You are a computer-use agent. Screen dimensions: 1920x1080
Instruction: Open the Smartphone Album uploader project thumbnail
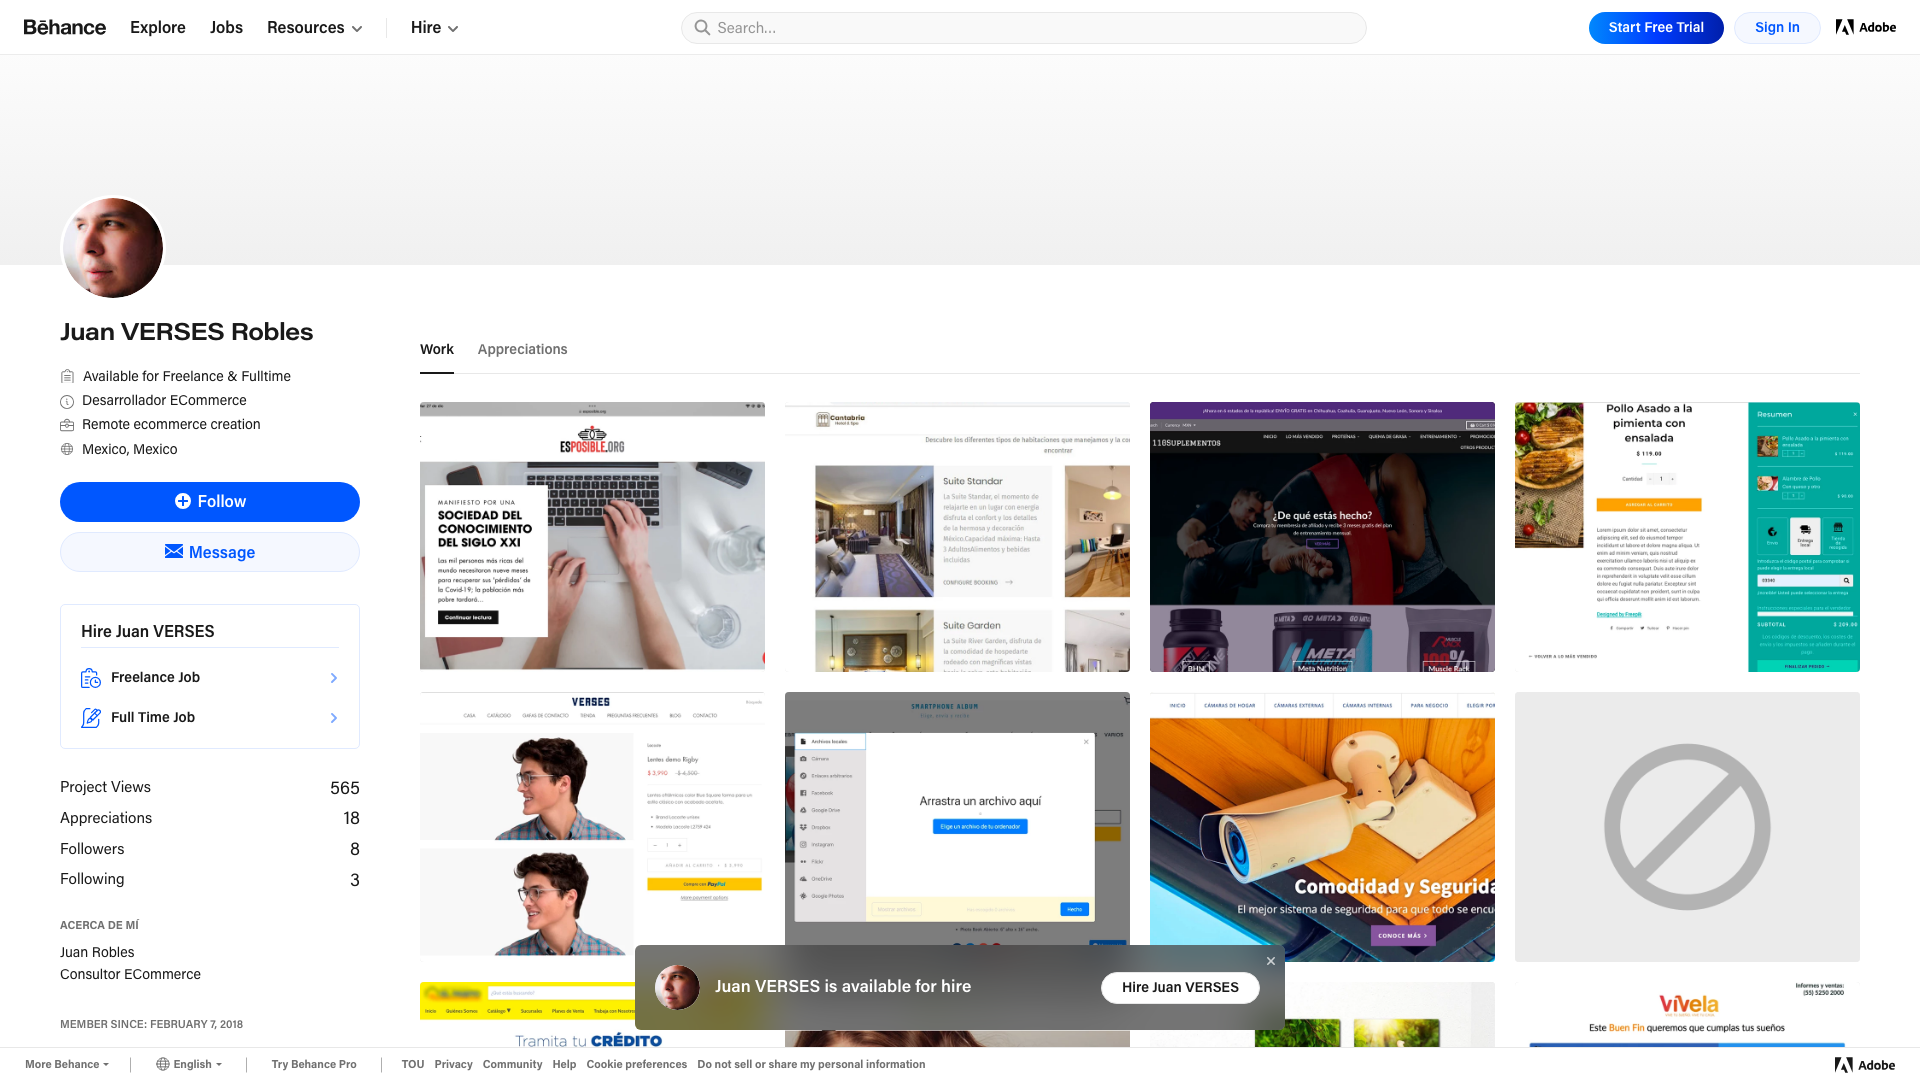pos(957,817)
